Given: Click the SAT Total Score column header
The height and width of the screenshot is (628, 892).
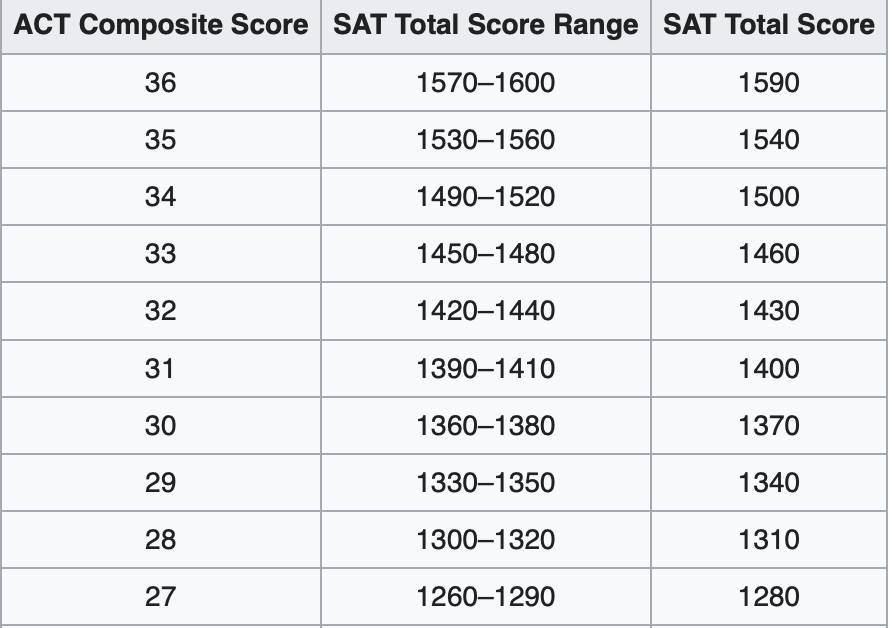Looking at the screenshot, I should tap(769, 26).
